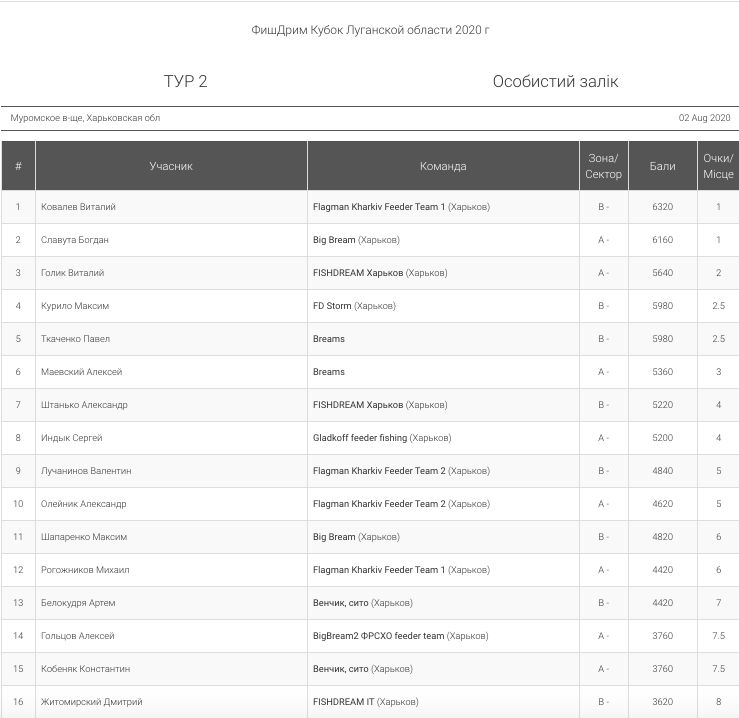This screenshot has height=718, width=739.
Task: Open Flagman Kharkiv Feeder Team 1 in Ковалев row
Action: click(379, 207)
